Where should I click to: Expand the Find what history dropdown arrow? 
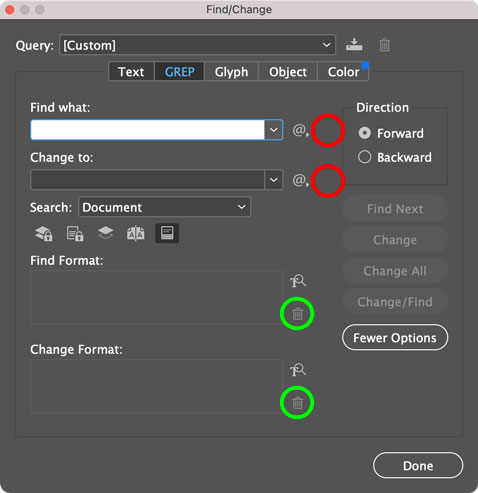(274, 130)
